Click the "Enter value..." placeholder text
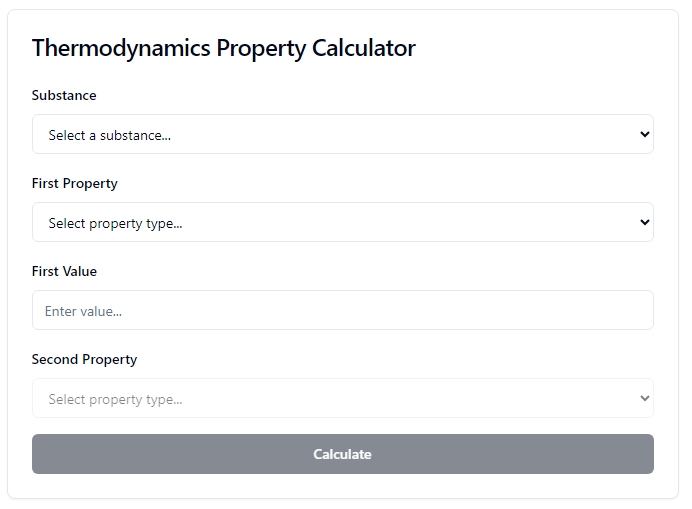Image resolution: width=692 pixels, height=509 pixels. click(x=83, y=311)
